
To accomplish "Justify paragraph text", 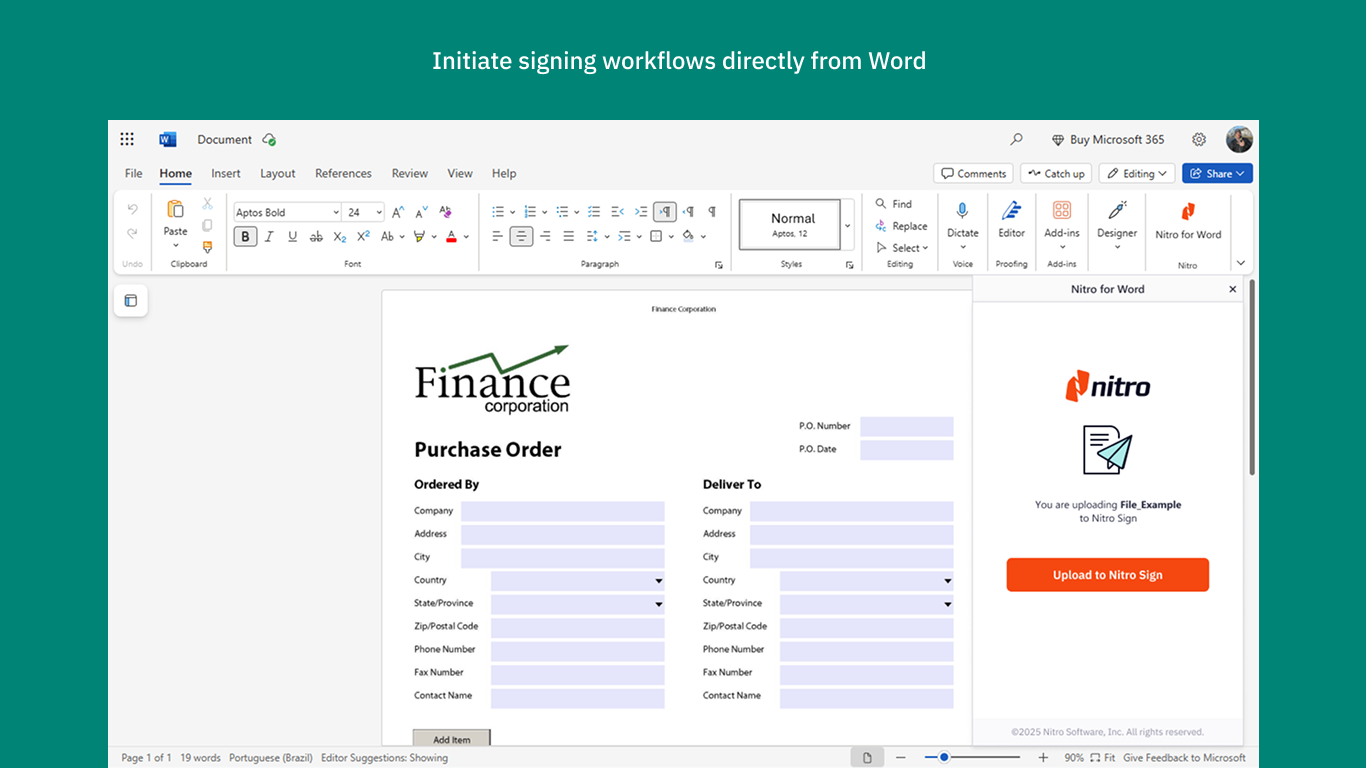I will pyautogui.click(x=569, y=237).
